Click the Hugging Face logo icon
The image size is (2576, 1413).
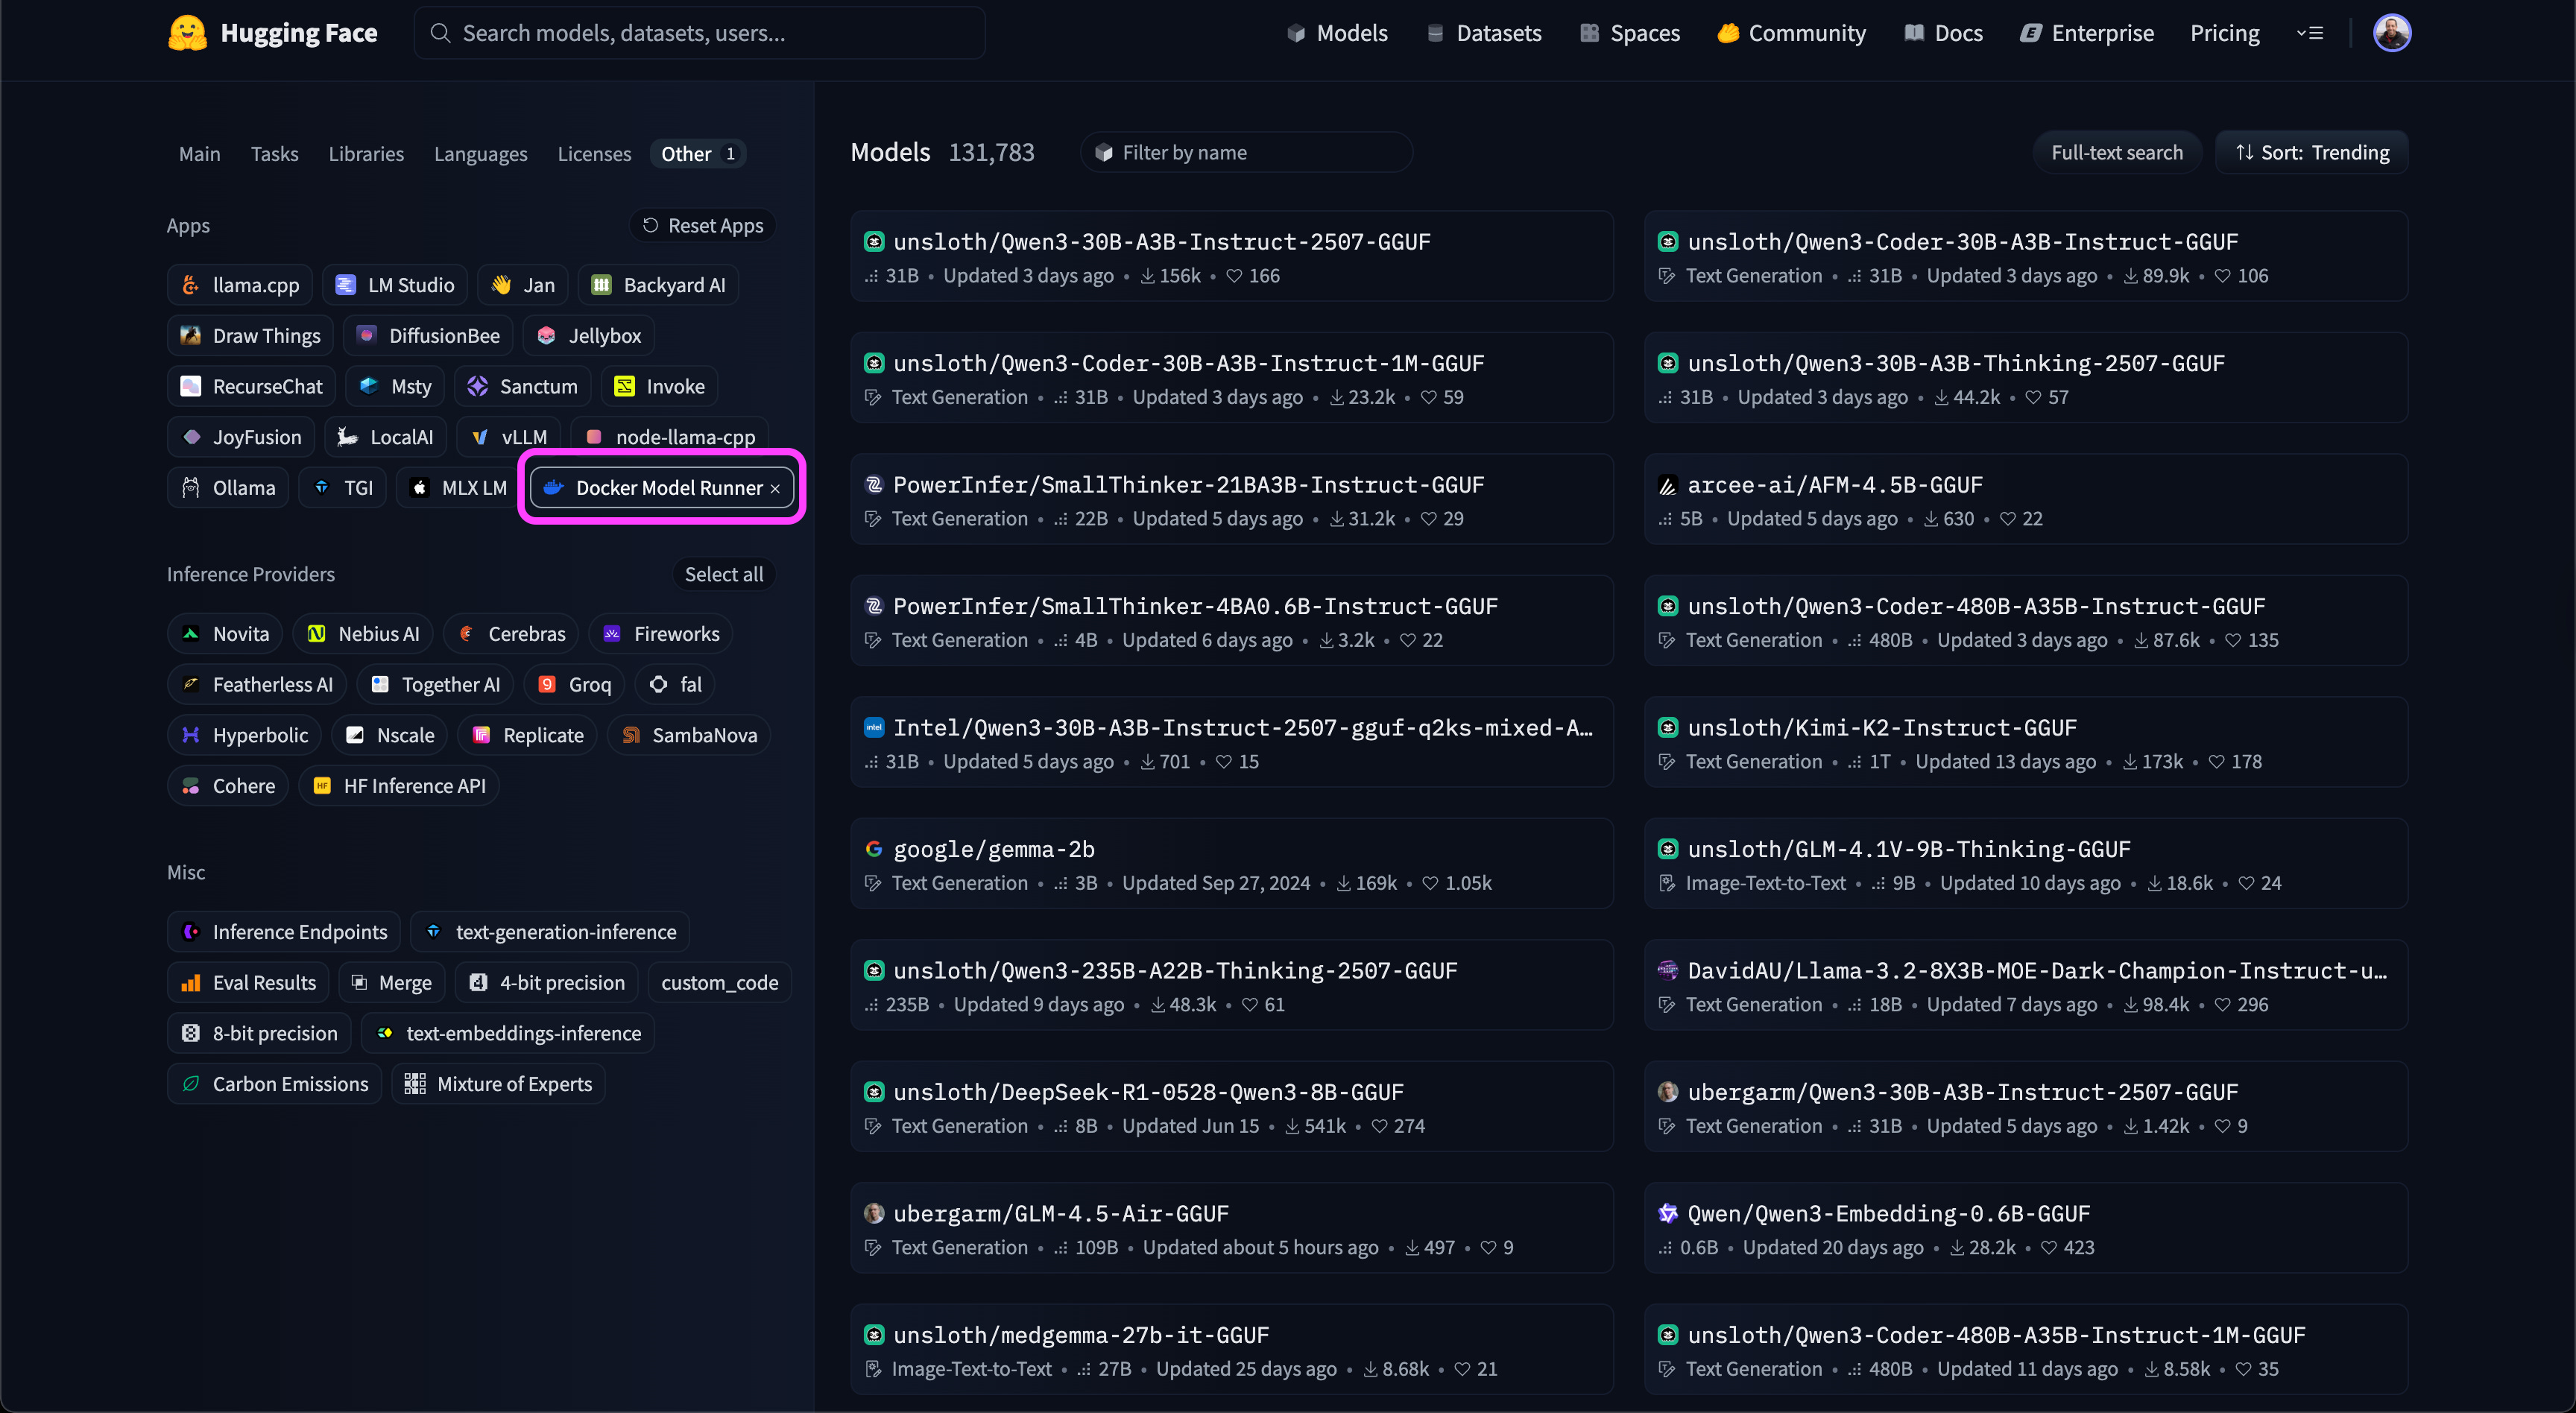[187, 33]
